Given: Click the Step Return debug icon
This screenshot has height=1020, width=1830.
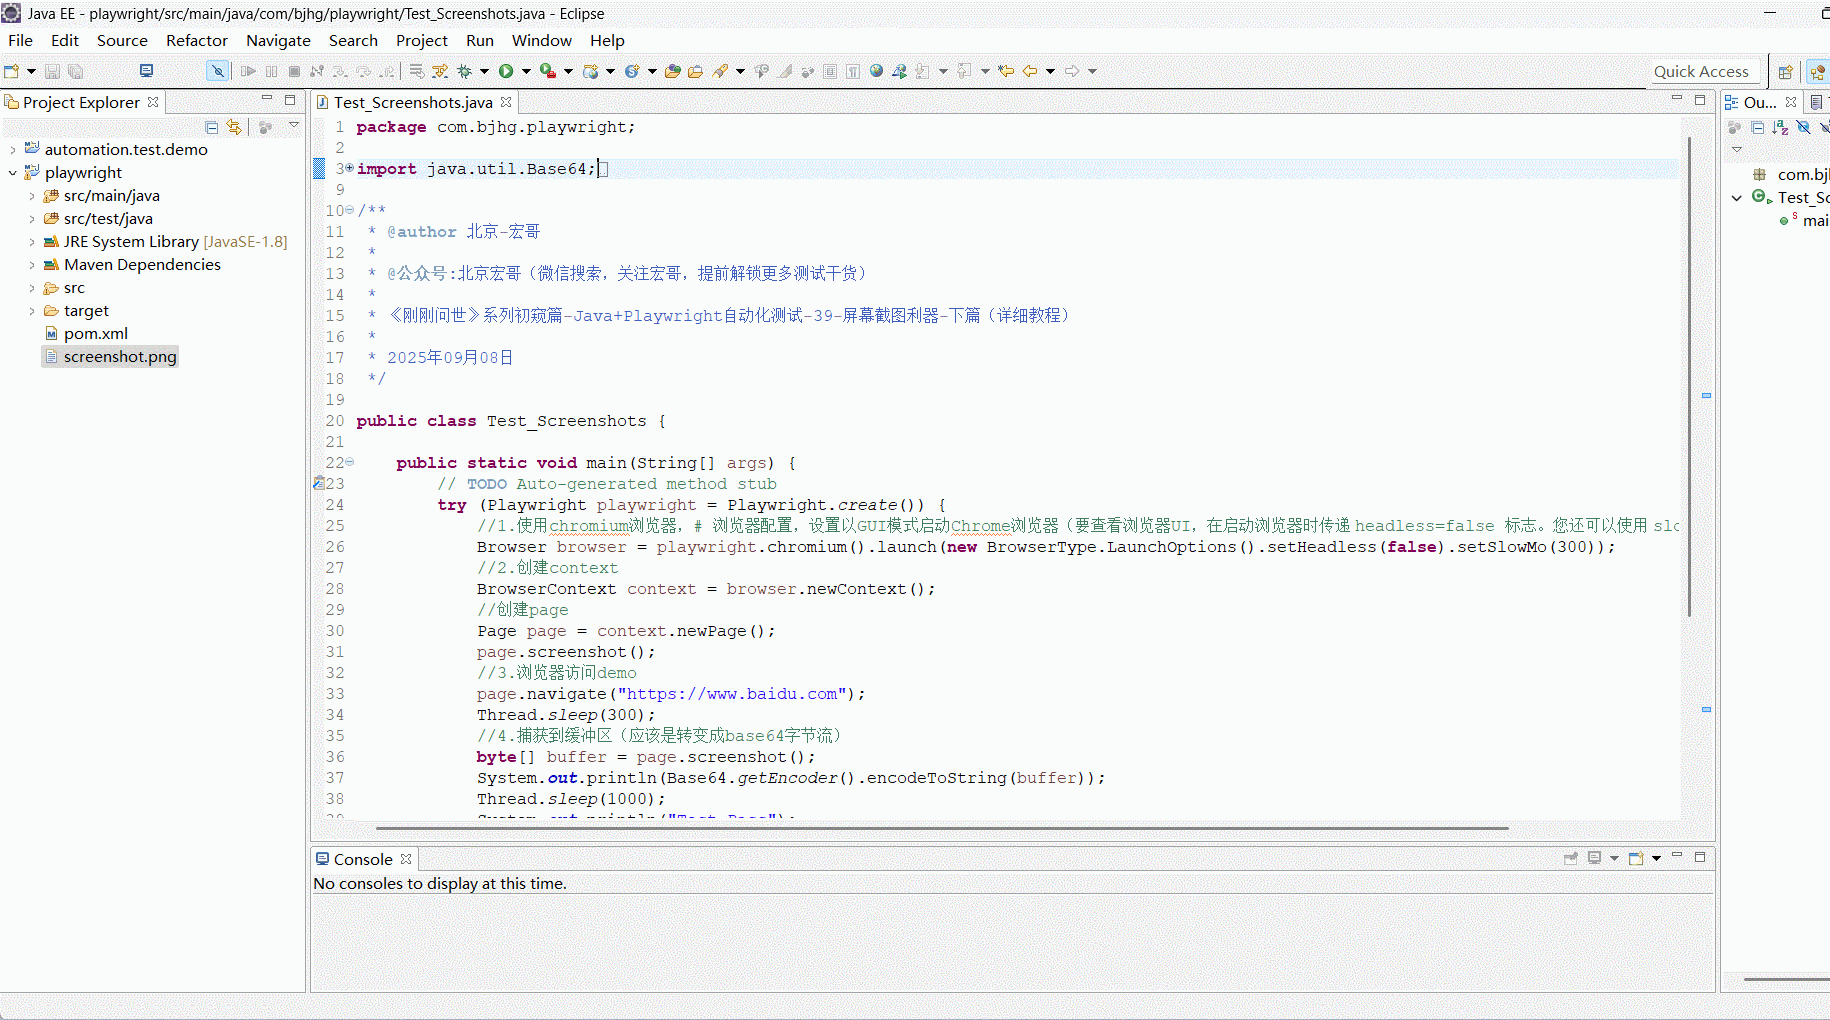Looking at the screenshot, I should point(386,71).
